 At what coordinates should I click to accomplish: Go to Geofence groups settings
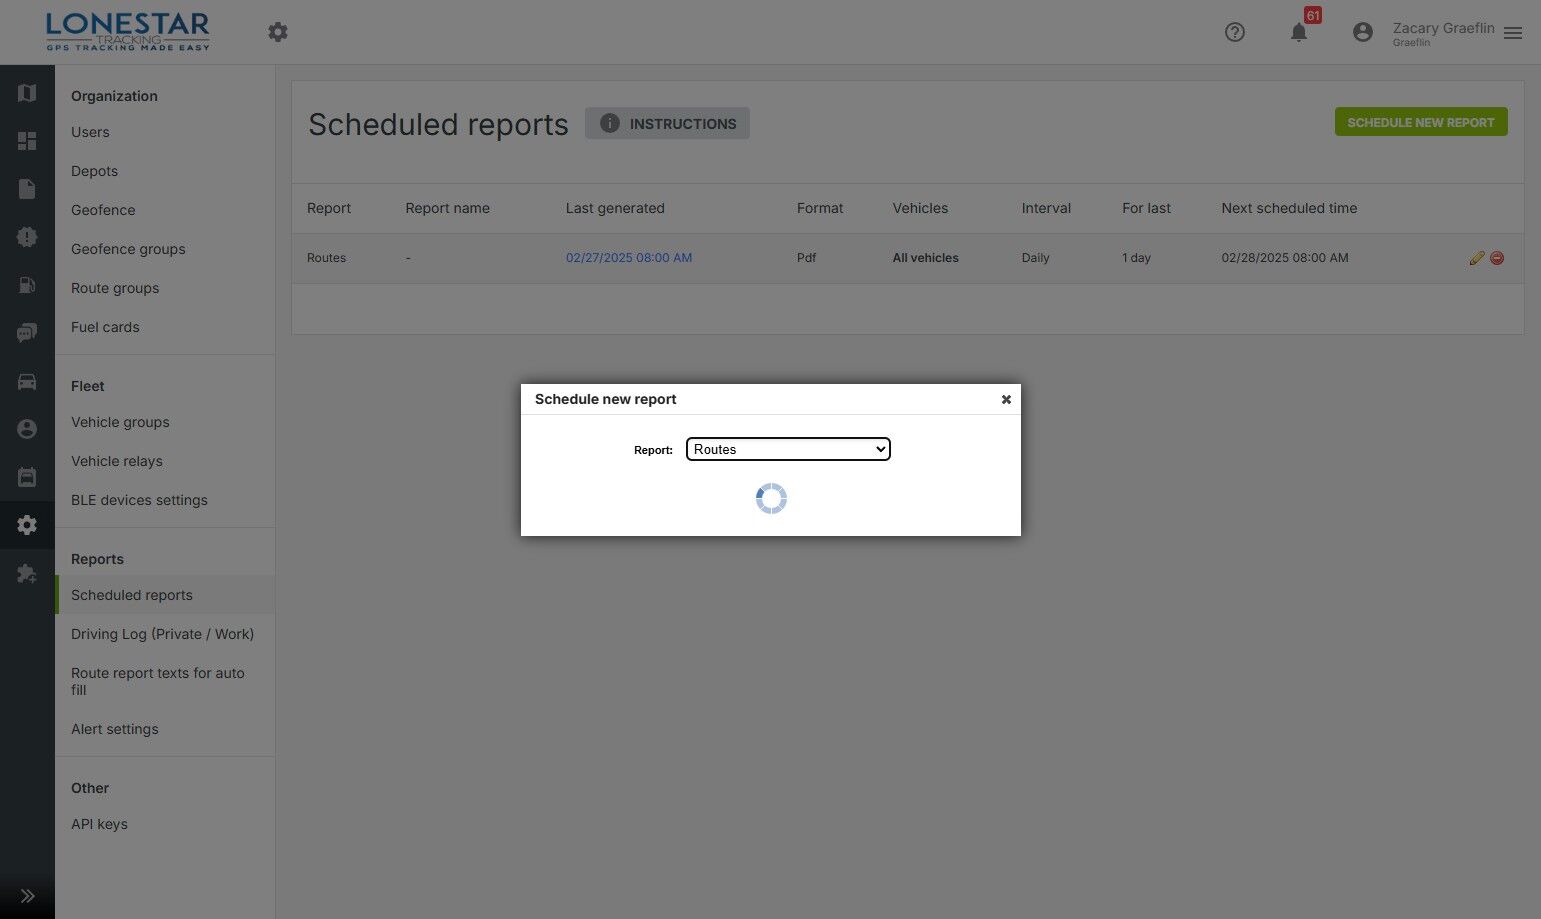coord(128,249)
